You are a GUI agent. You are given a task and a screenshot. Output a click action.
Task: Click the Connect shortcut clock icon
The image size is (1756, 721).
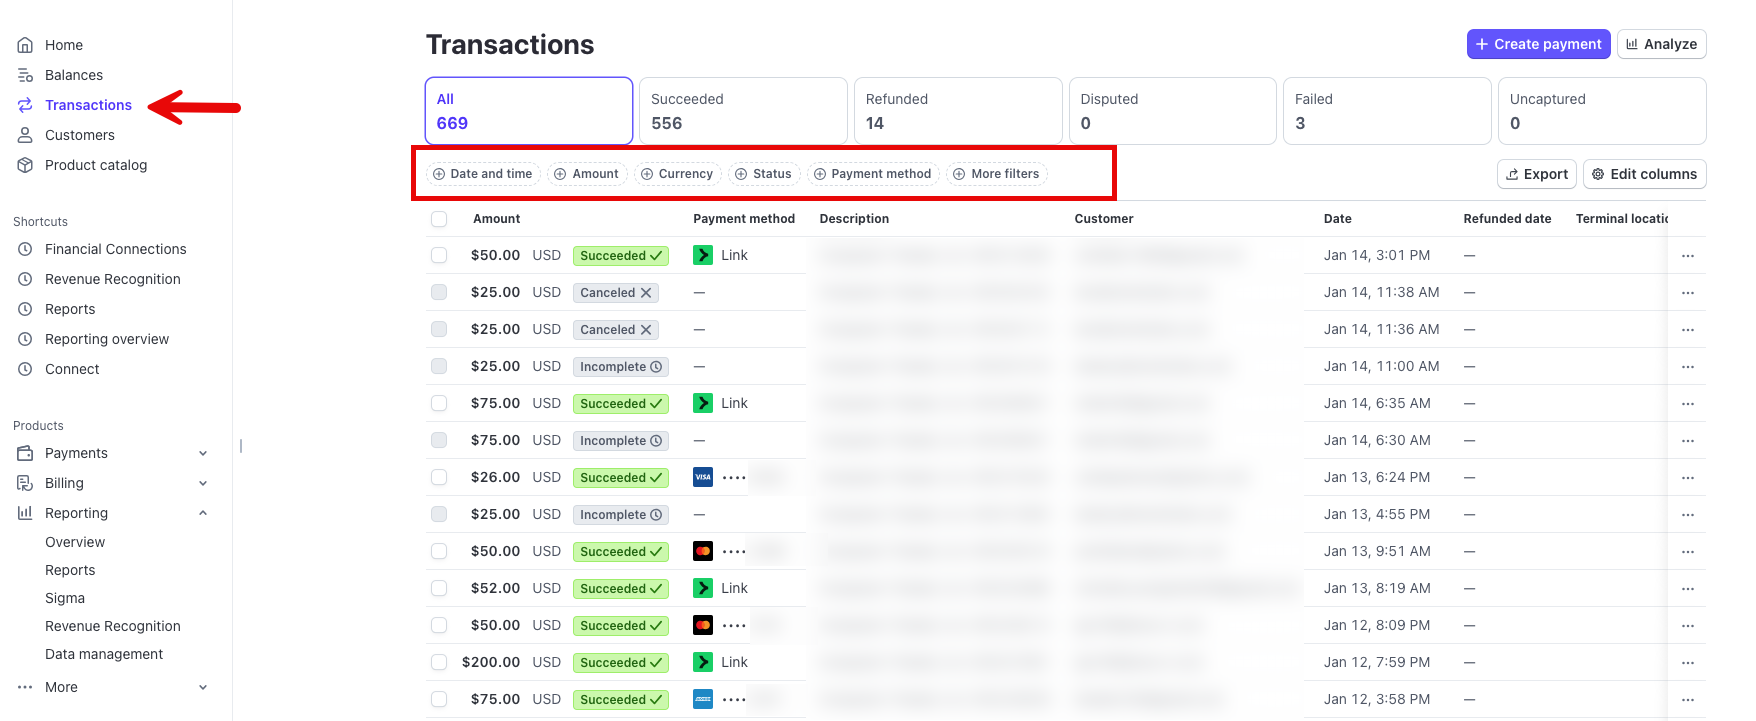click(25, 369)
